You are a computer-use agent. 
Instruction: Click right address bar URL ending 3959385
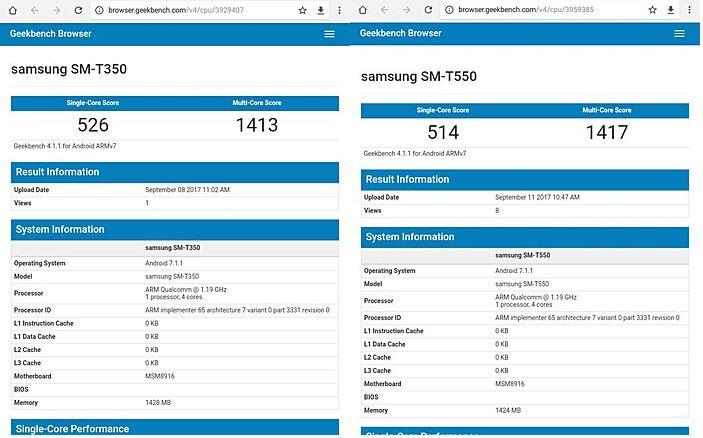(x=526, y=9)
